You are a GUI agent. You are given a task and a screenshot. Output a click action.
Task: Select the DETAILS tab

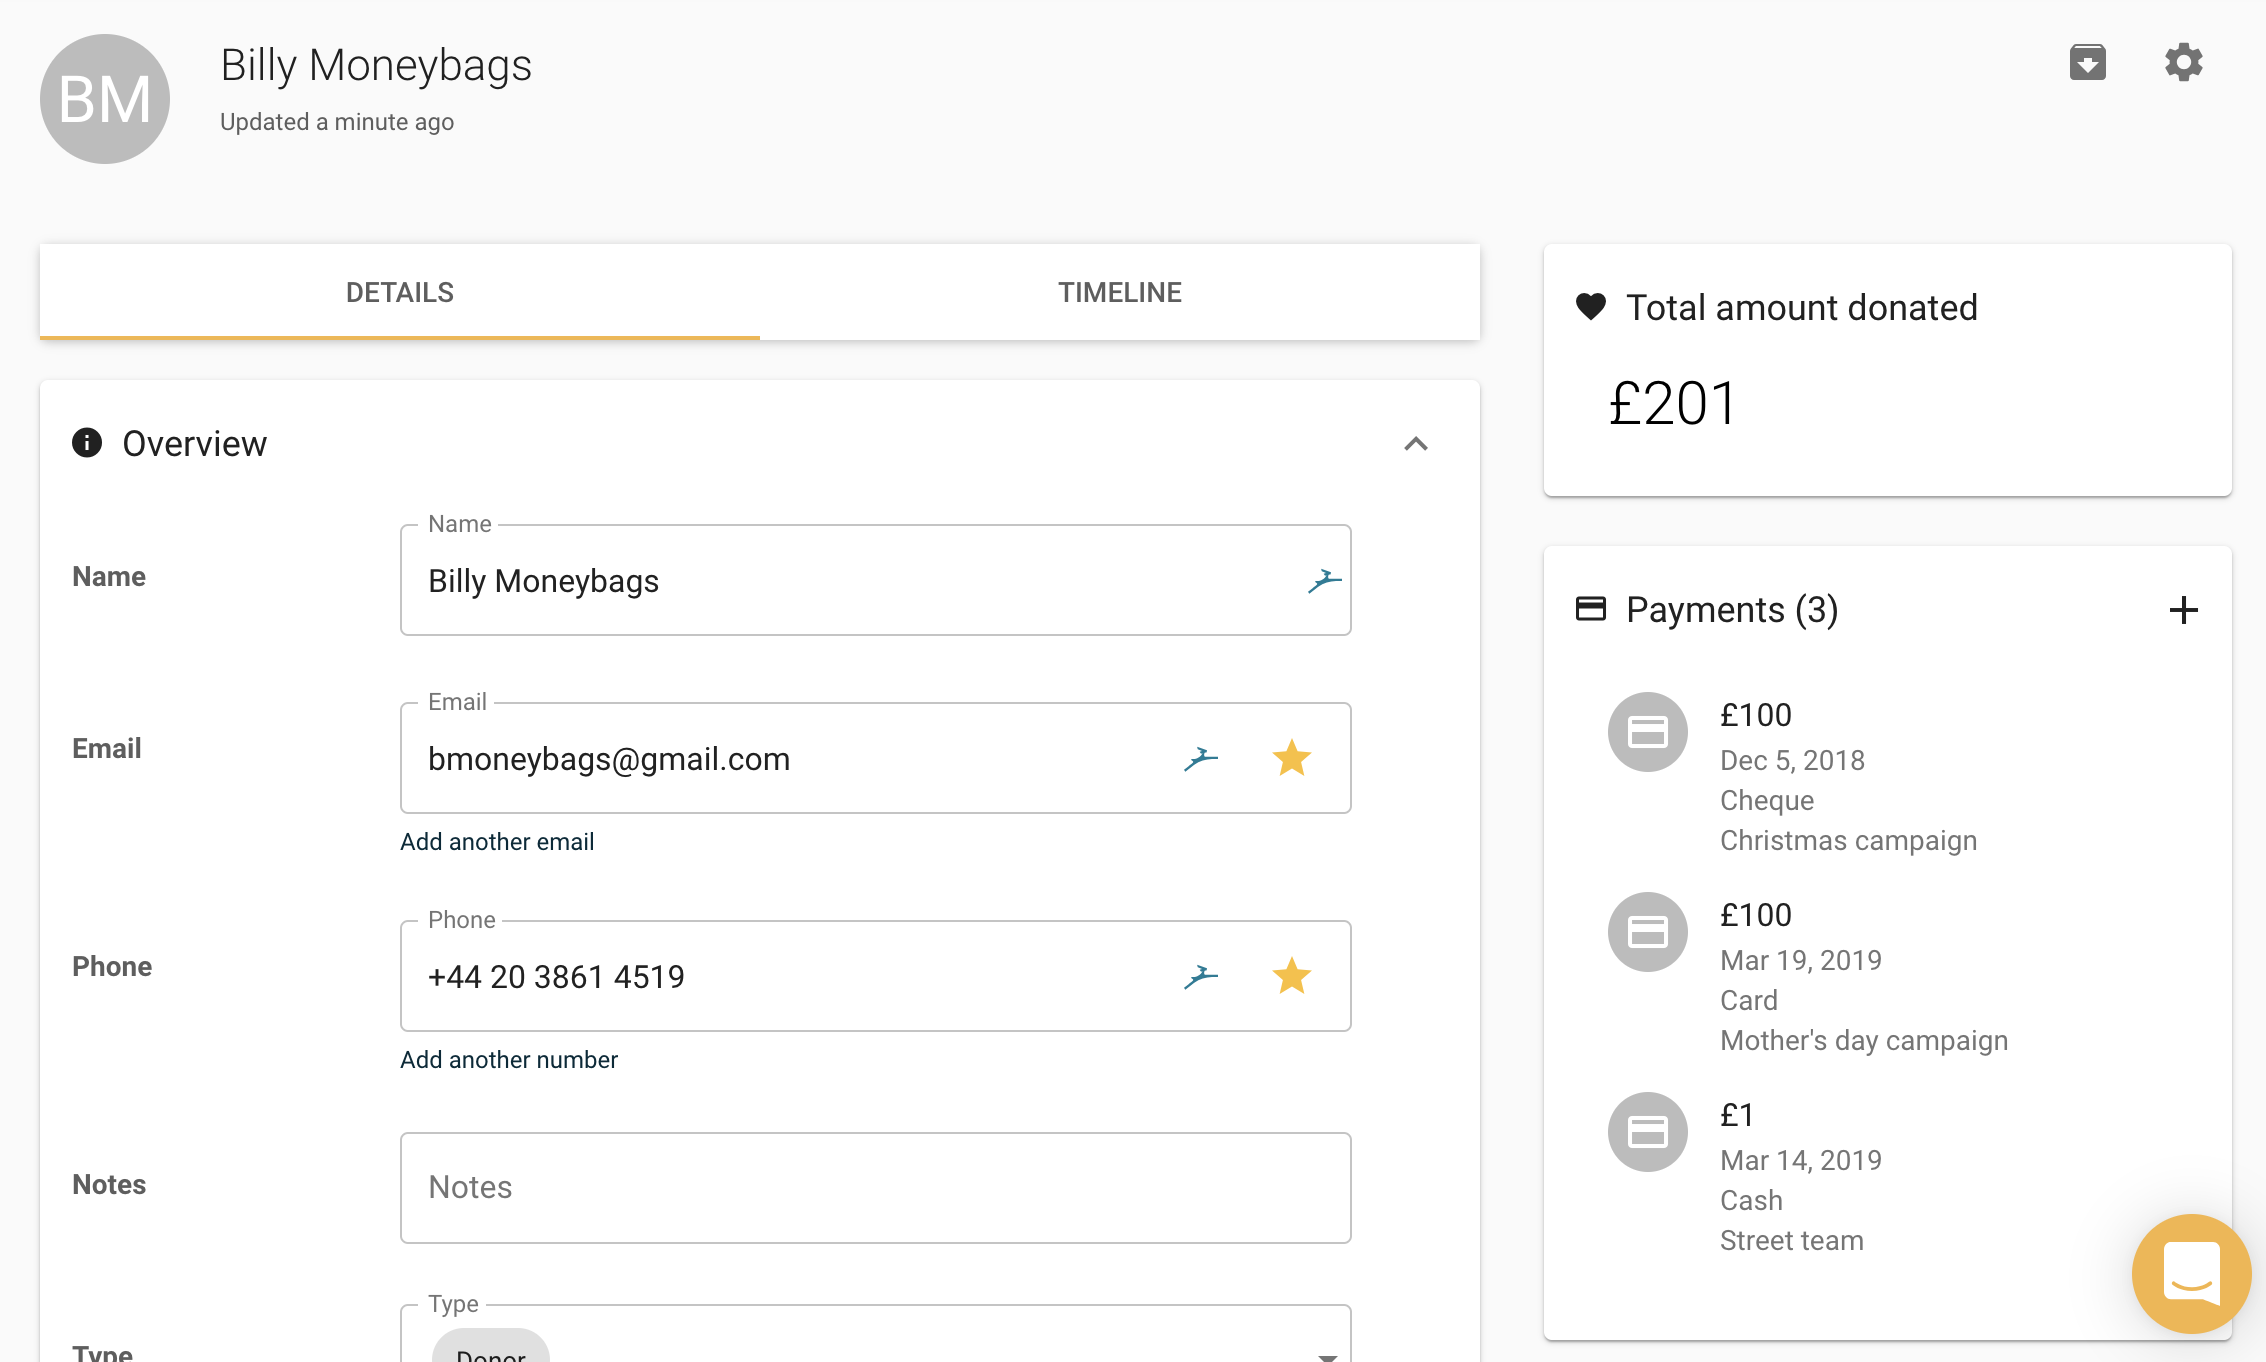pos(399,292)
